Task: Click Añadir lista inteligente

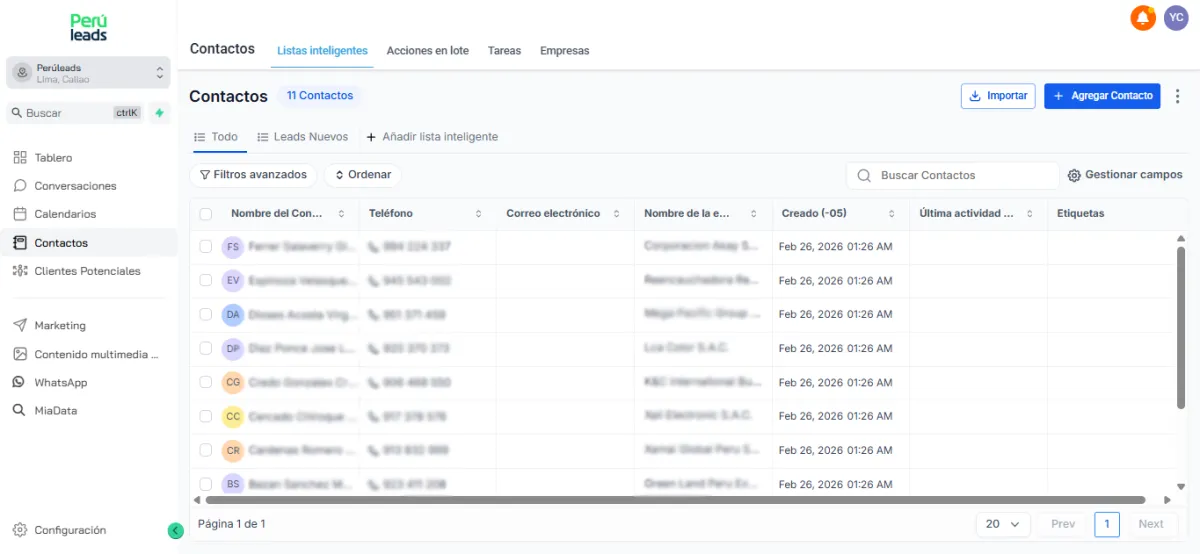Action: tap(432, 137)
